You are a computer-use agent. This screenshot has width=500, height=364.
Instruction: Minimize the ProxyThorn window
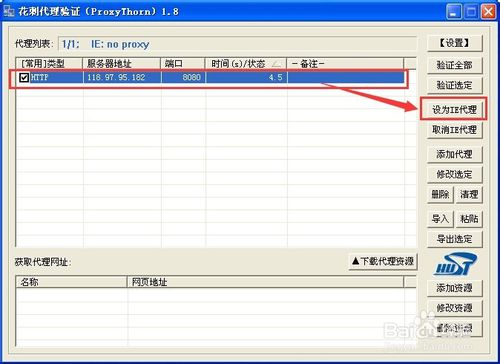point(453,12)
